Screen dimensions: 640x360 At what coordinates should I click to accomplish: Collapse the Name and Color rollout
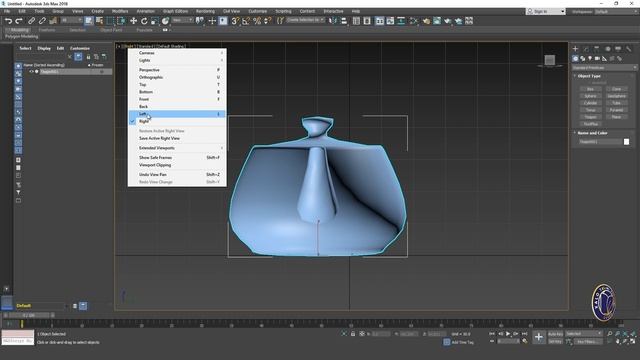[x=592, y=133]
